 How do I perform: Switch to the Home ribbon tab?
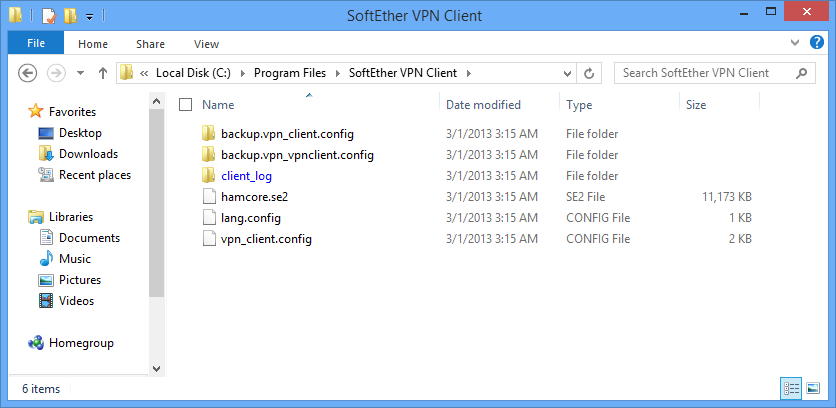coord(93,44)
